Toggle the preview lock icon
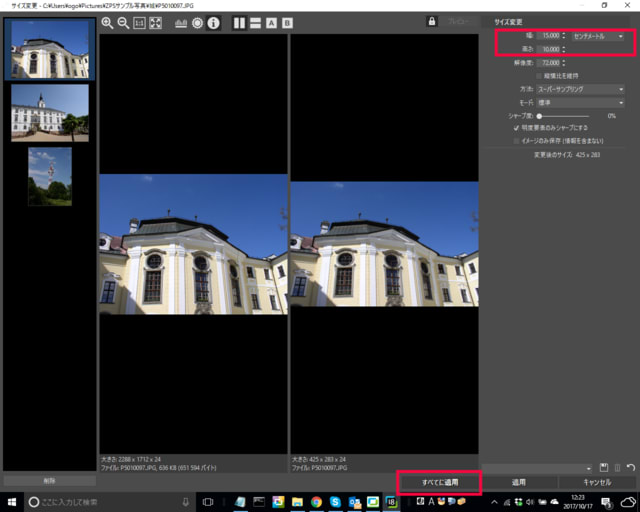Viewport: 640px width, 512px height. tap(431, 21)
